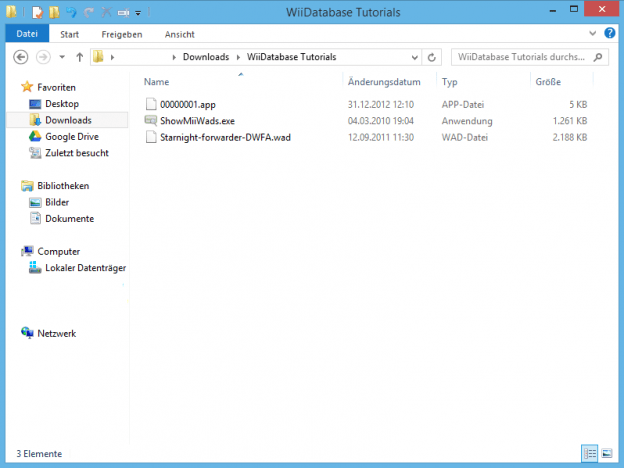Switch to the Start ribbon tab

click(x=69, y=35)
